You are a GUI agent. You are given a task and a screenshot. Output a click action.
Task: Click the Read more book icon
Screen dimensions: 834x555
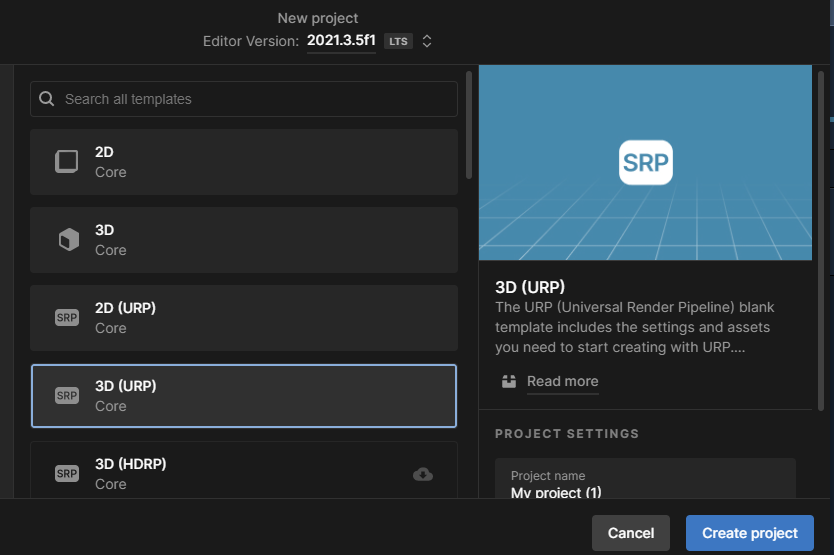(509, 381)
